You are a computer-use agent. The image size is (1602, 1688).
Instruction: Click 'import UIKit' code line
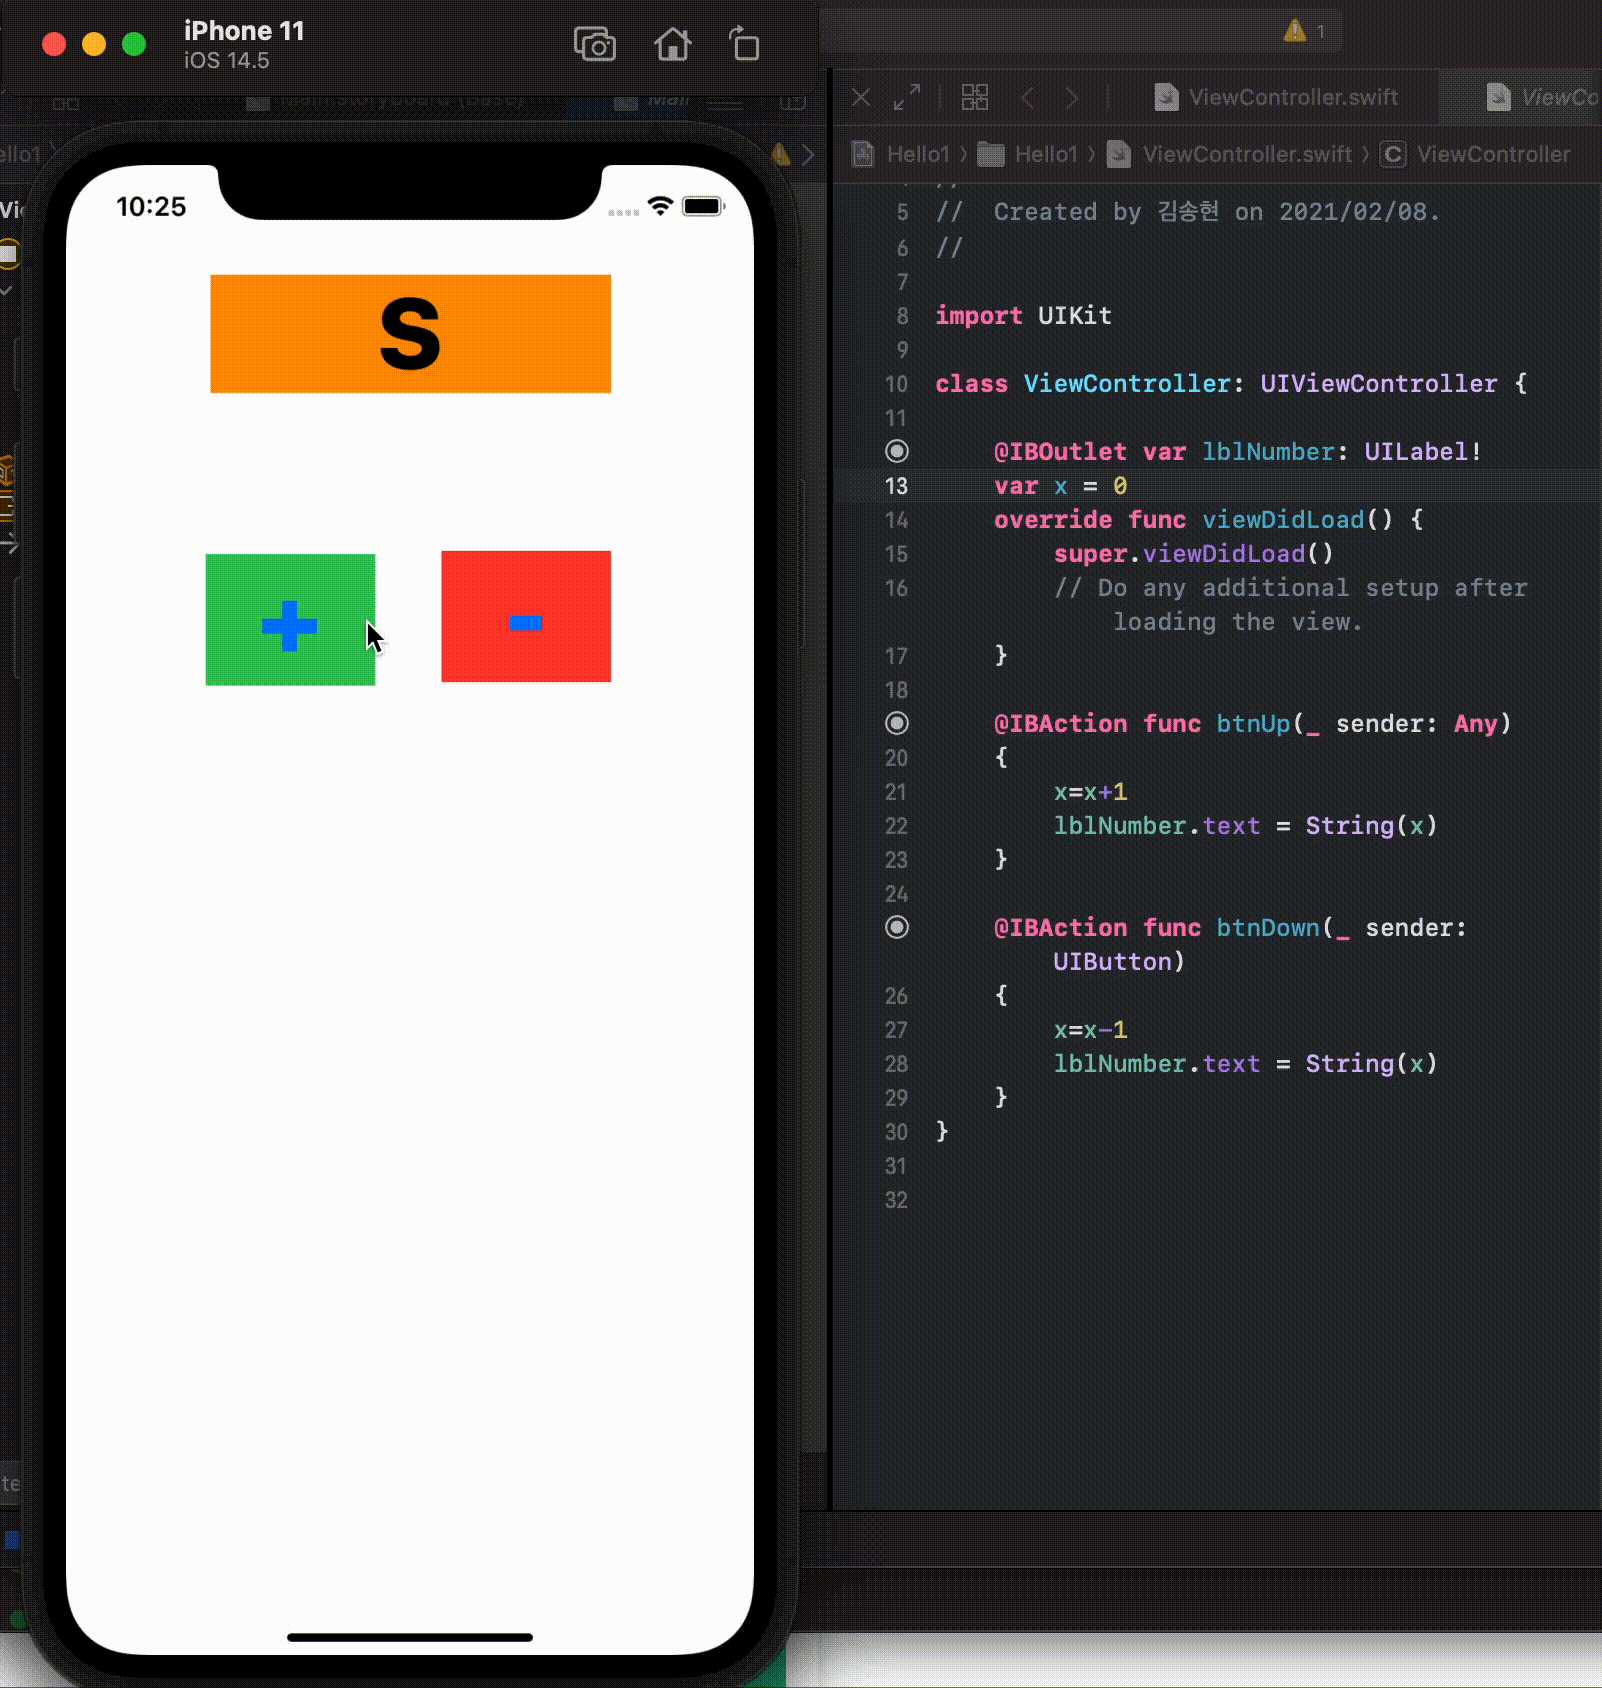coord(1023,316)
